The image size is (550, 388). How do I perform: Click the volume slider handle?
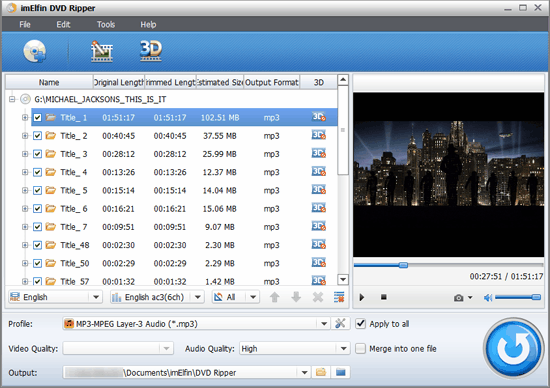point(536,297)
